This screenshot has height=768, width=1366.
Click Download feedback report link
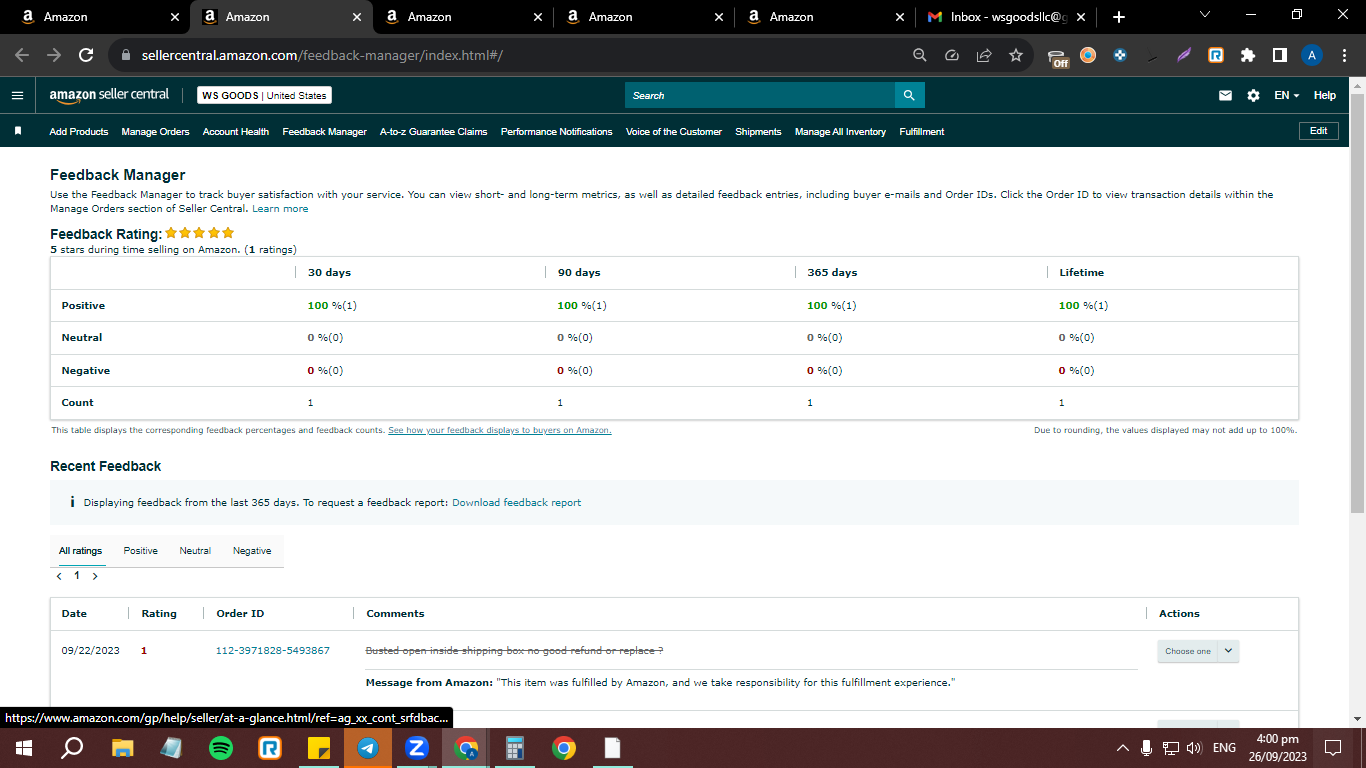(x=516, y=503)
